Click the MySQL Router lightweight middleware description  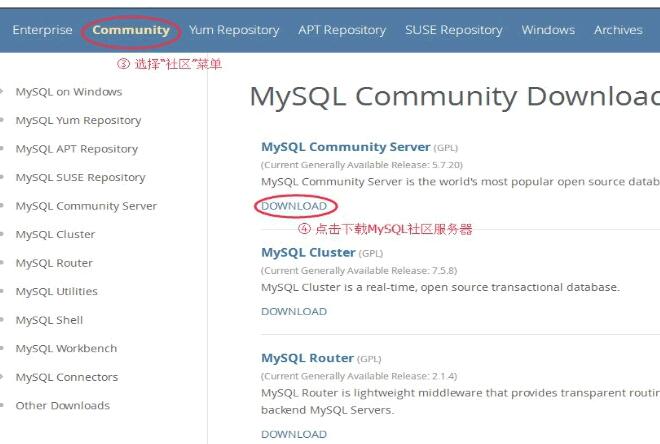tap(460, 401)
